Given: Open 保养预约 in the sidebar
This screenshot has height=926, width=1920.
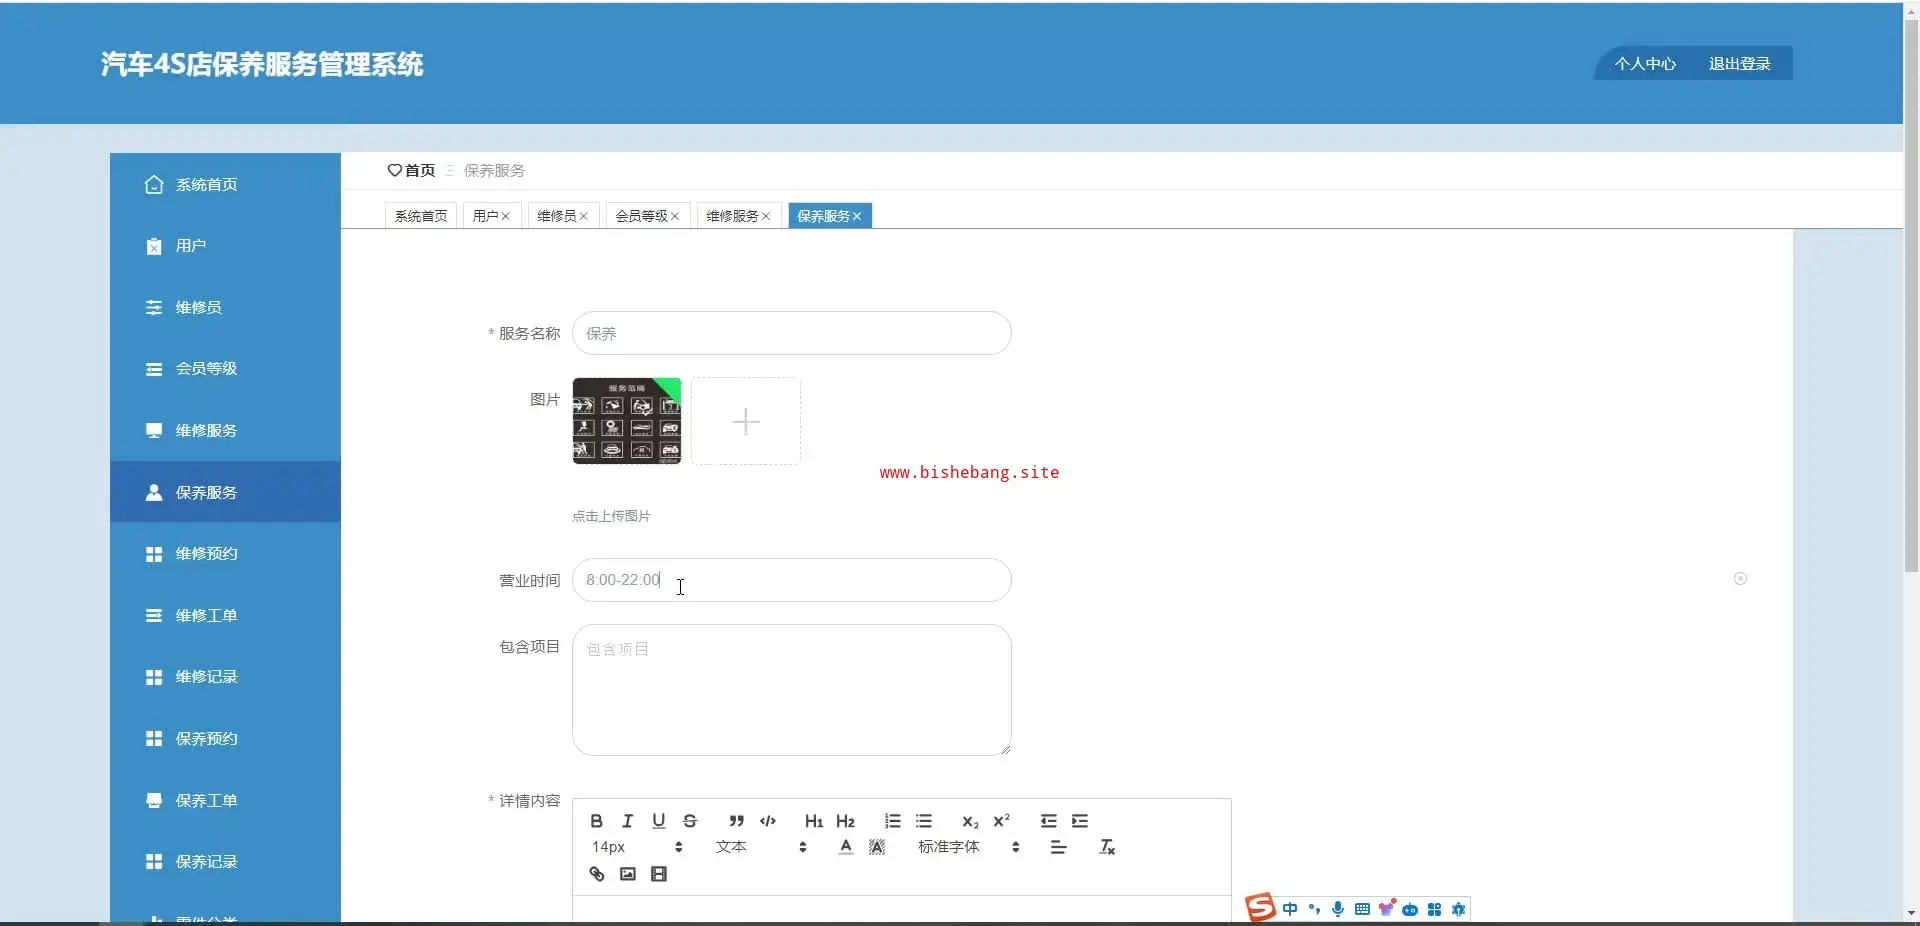Looking at the screenshot, I should [x=225, y=738].
